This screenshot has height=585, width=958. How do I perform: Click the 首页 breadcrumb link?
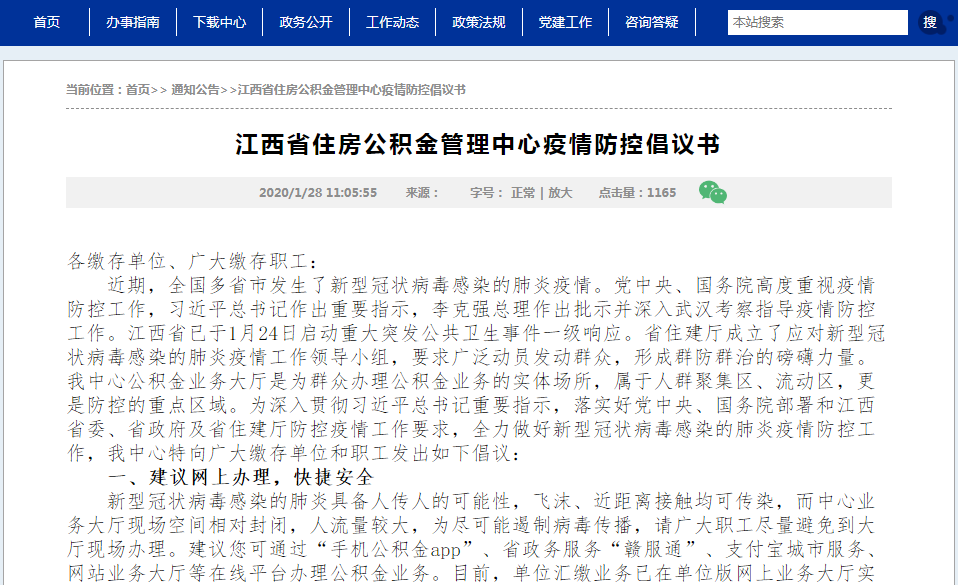[138, 90]
